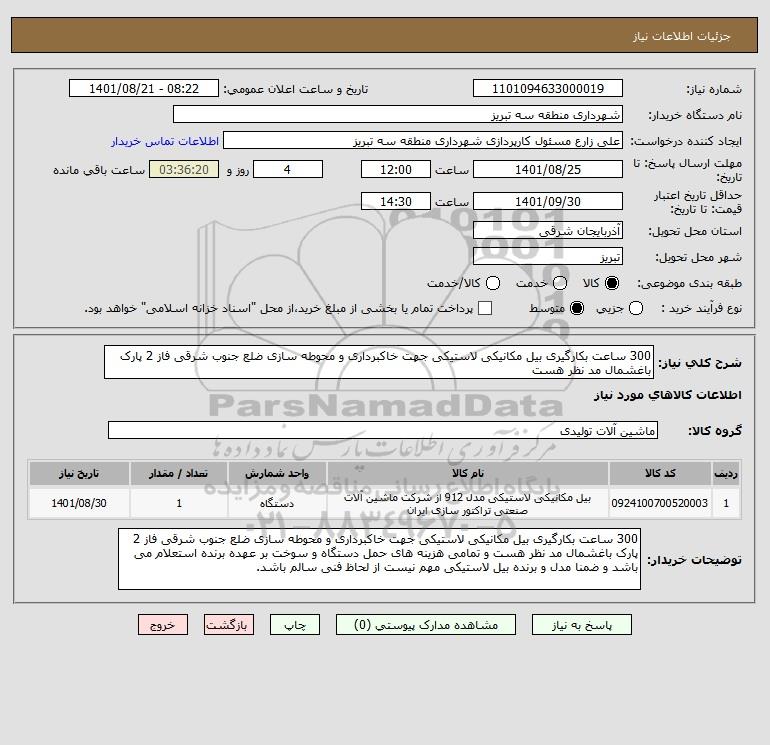Tick the اسناد خزانه اسلامی payment checkbox
The width and height of the screenshot is (770, 745).
click(485, 308)
